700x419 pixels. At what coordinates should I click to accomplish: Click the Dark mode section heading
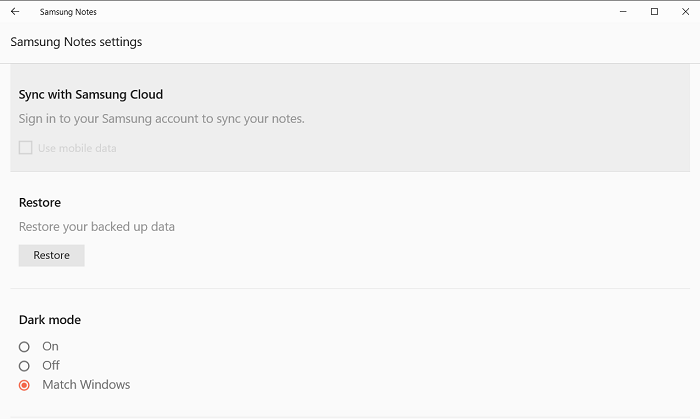tap(50, 320)
